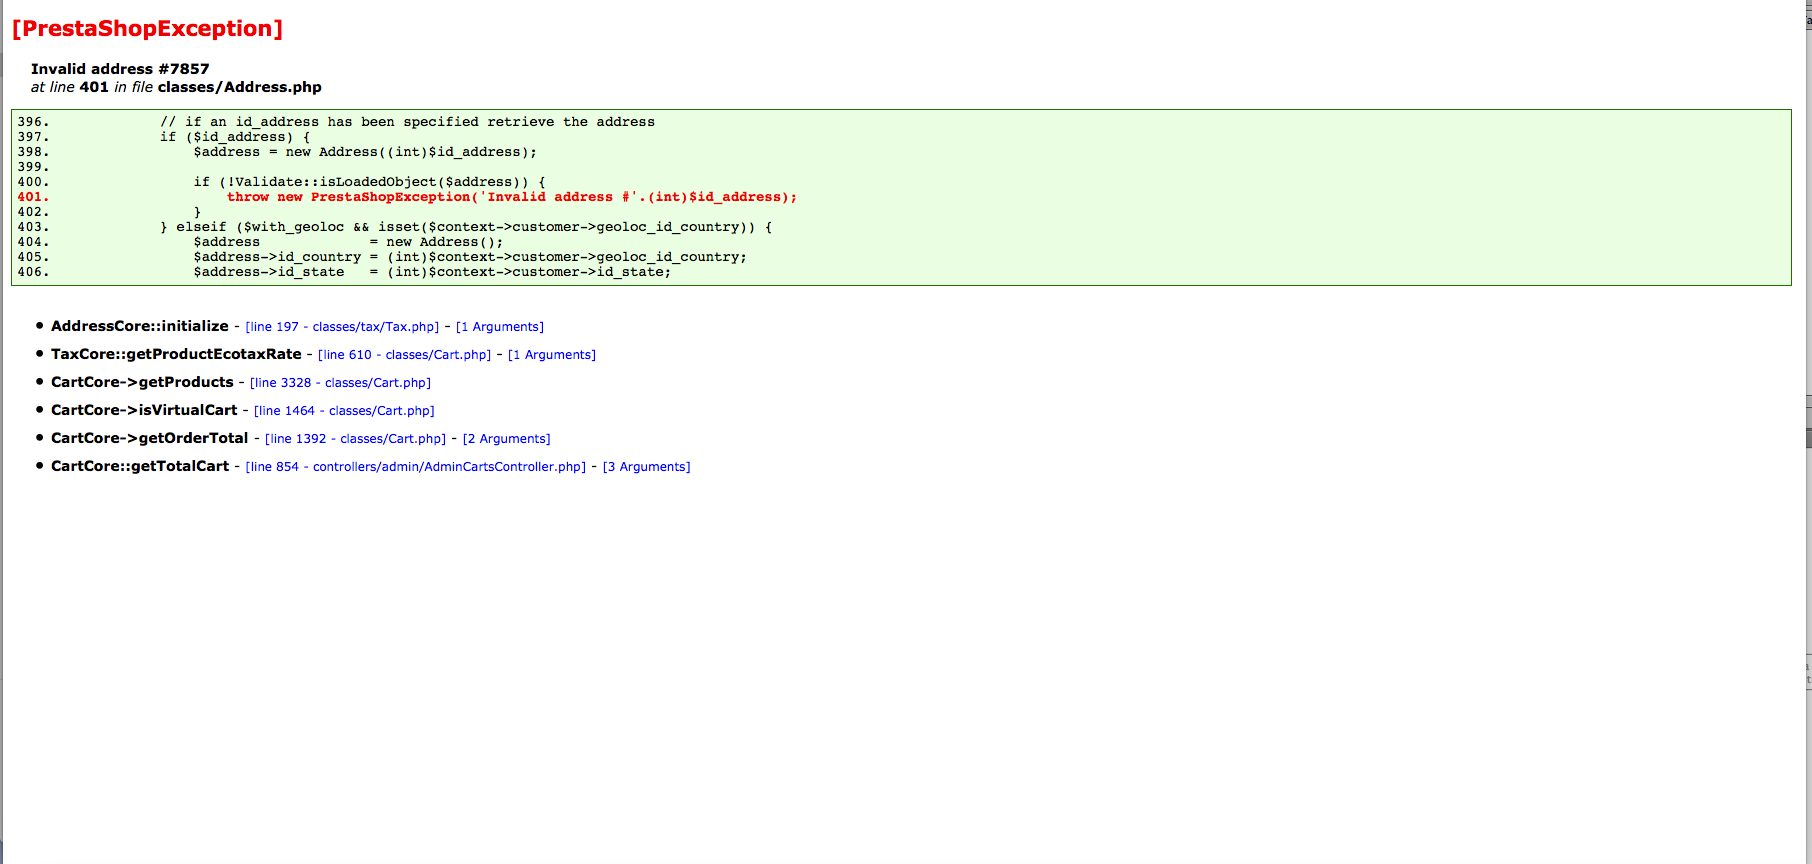This screenshot has width=1812, height=864.
Task: Expand the 1 Arguments link for AddressCore::initialize
Action: 500,327
